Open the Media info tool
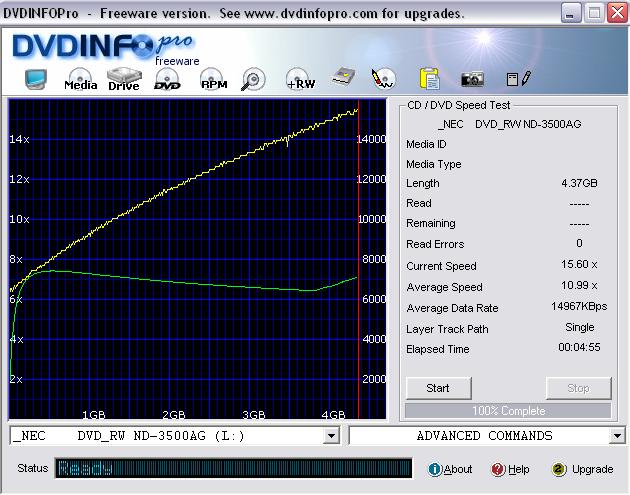Screen dimensions: 630x495 pos(81,79)
